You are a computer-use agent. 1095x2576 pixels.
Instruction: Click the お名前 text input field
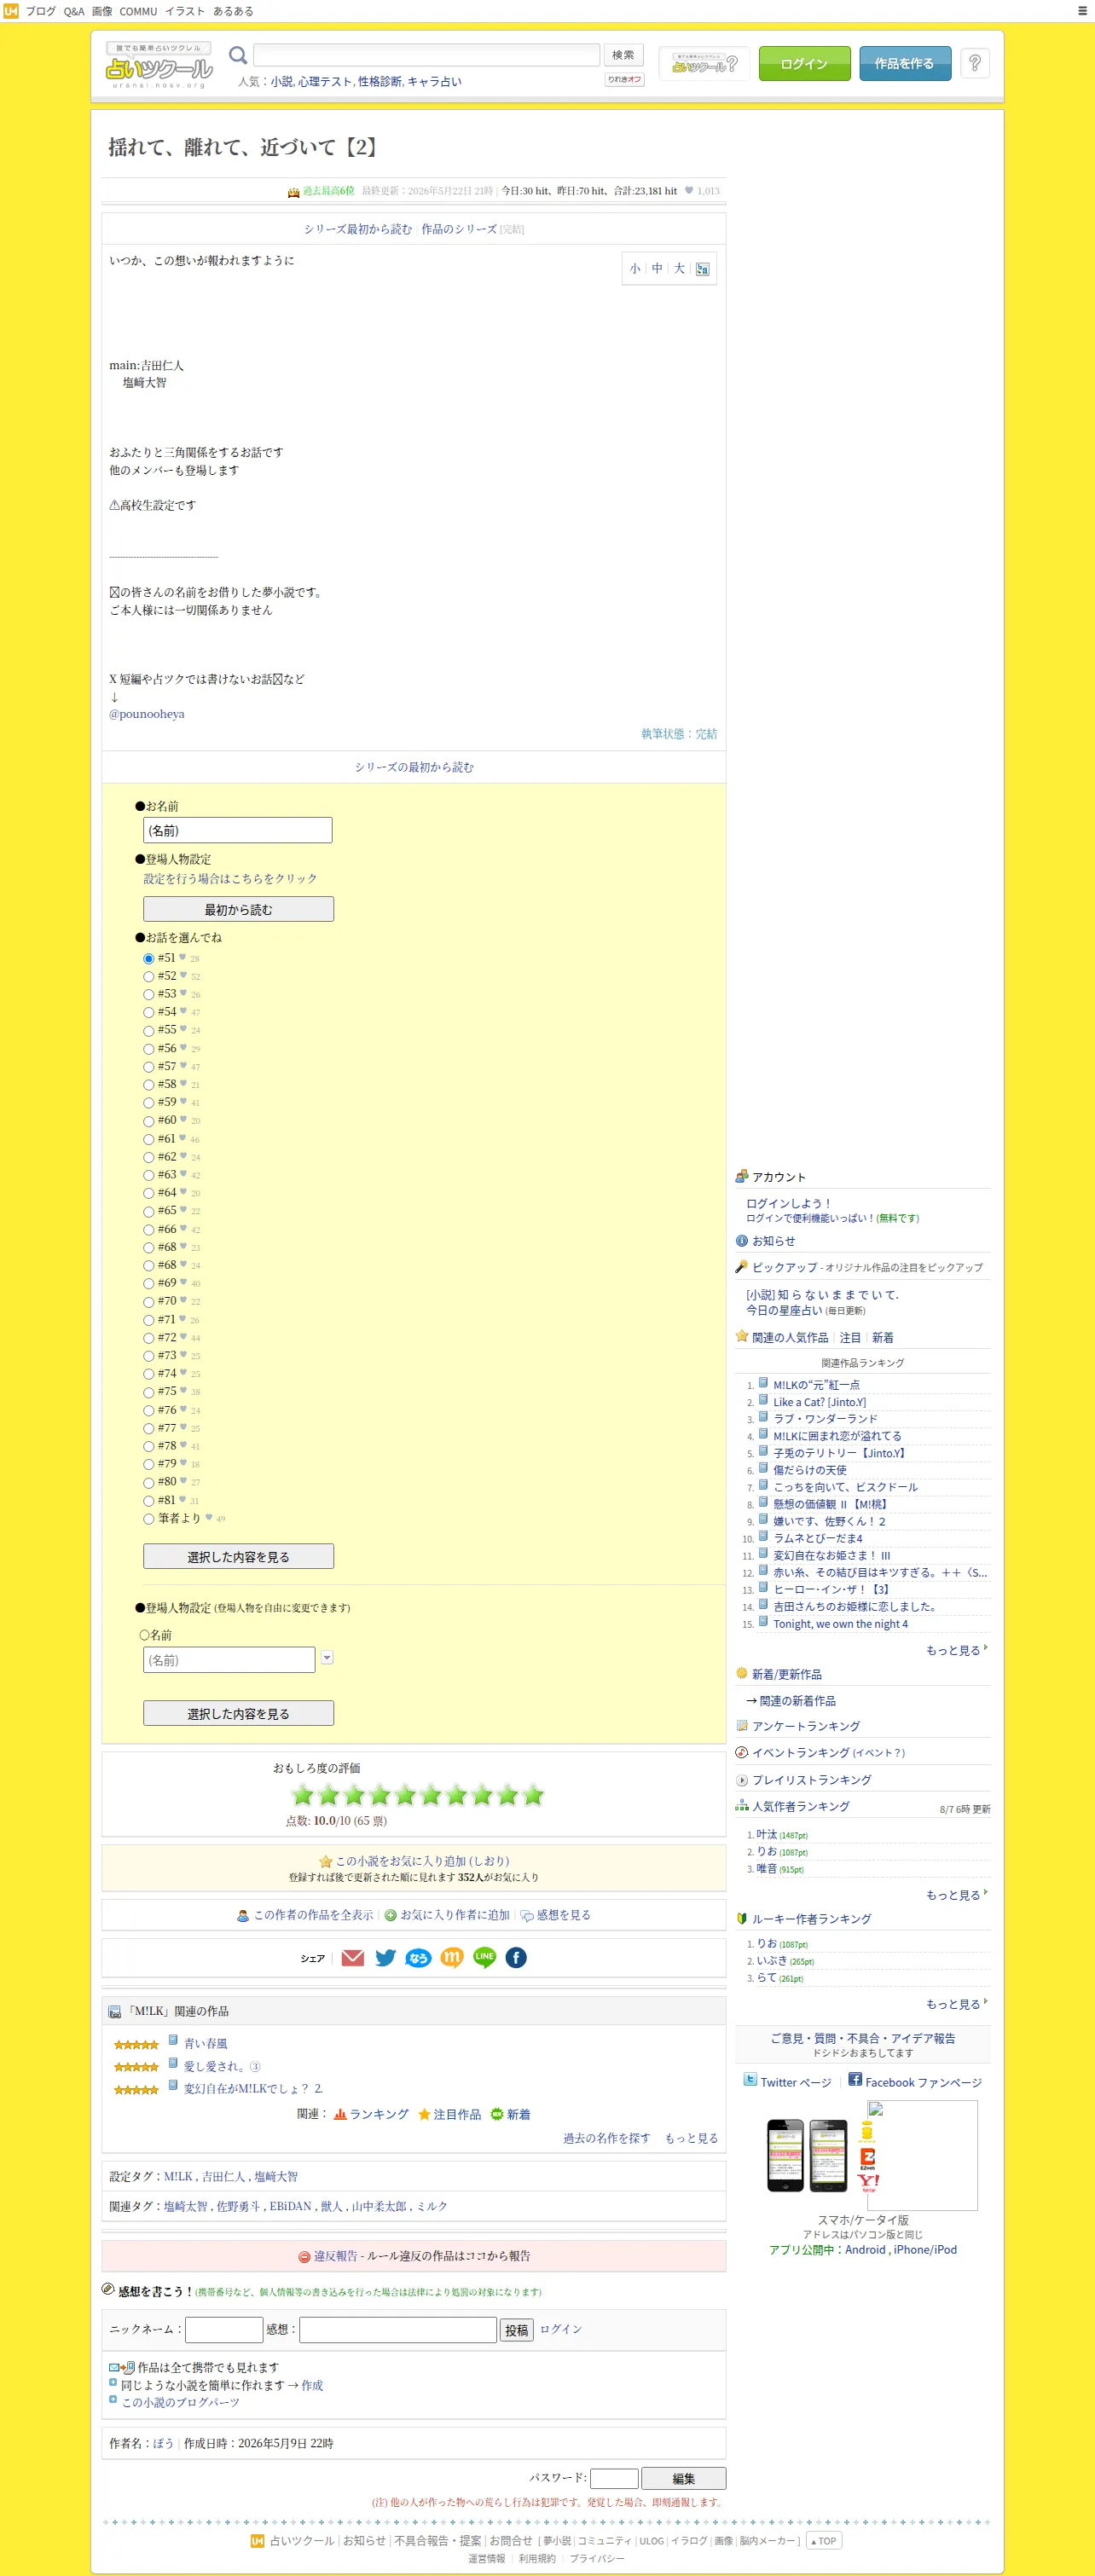pyautogui.click(x=238, y=830)
